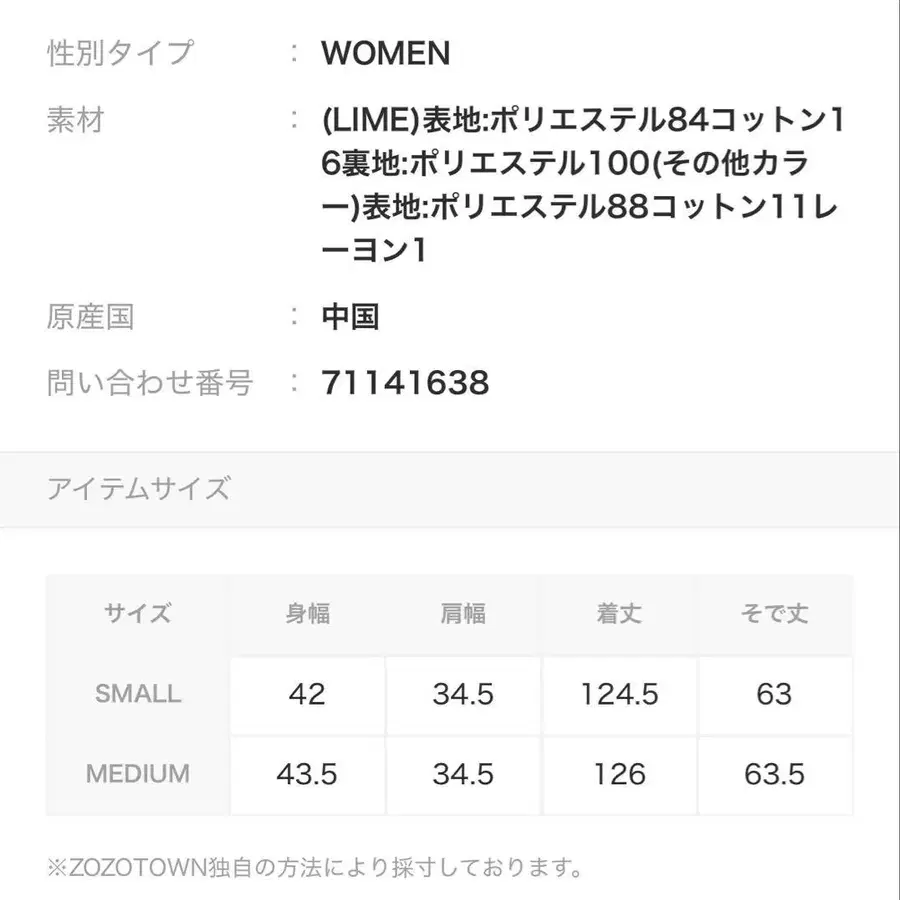Image resolution: width=900 pixels, height=900 pixels.
Task: Click the サイズ column header
Action: 138,614
